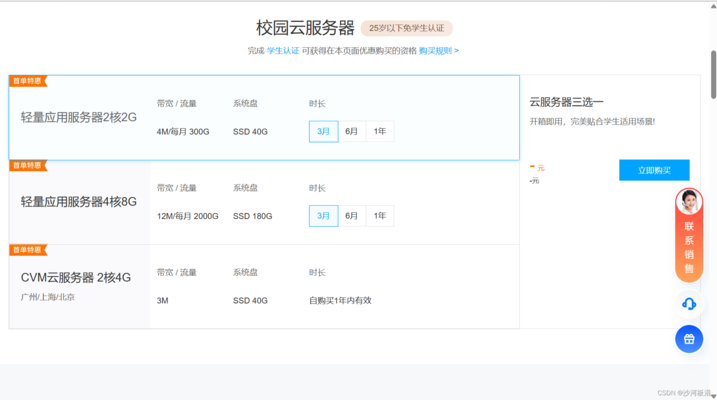Image resolution: width=717 pixels, height=400 pixels.
Task: Click the 立即购买 button
Action: tap(654, 170)
